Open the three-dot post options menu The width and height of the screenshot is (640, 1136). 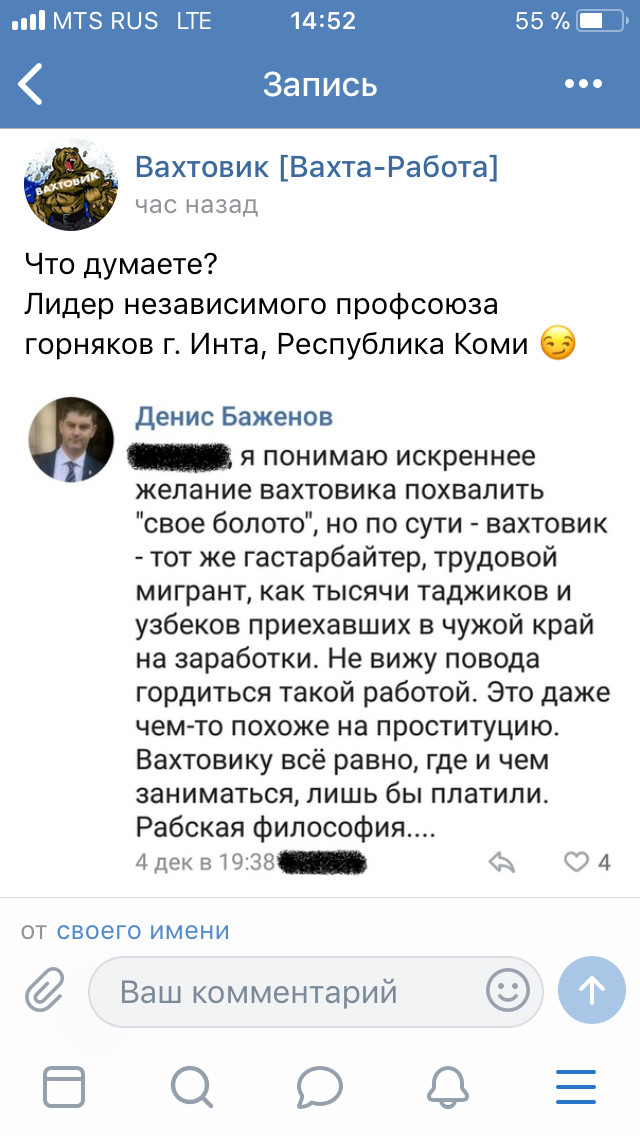pos(578,85)
